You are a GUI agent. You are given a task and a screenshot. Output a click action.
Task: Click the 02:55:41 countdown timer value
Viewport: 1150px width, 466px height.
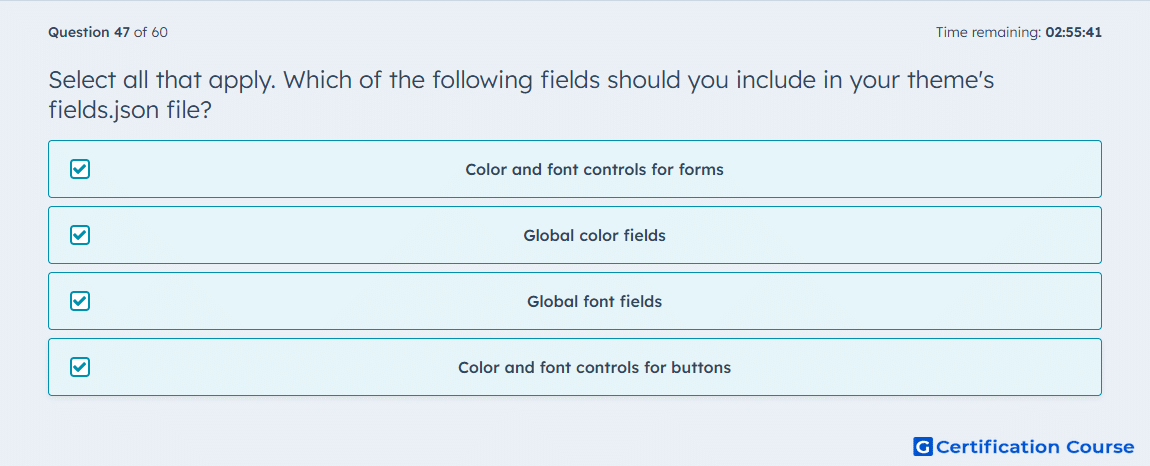click(1073, 32)
